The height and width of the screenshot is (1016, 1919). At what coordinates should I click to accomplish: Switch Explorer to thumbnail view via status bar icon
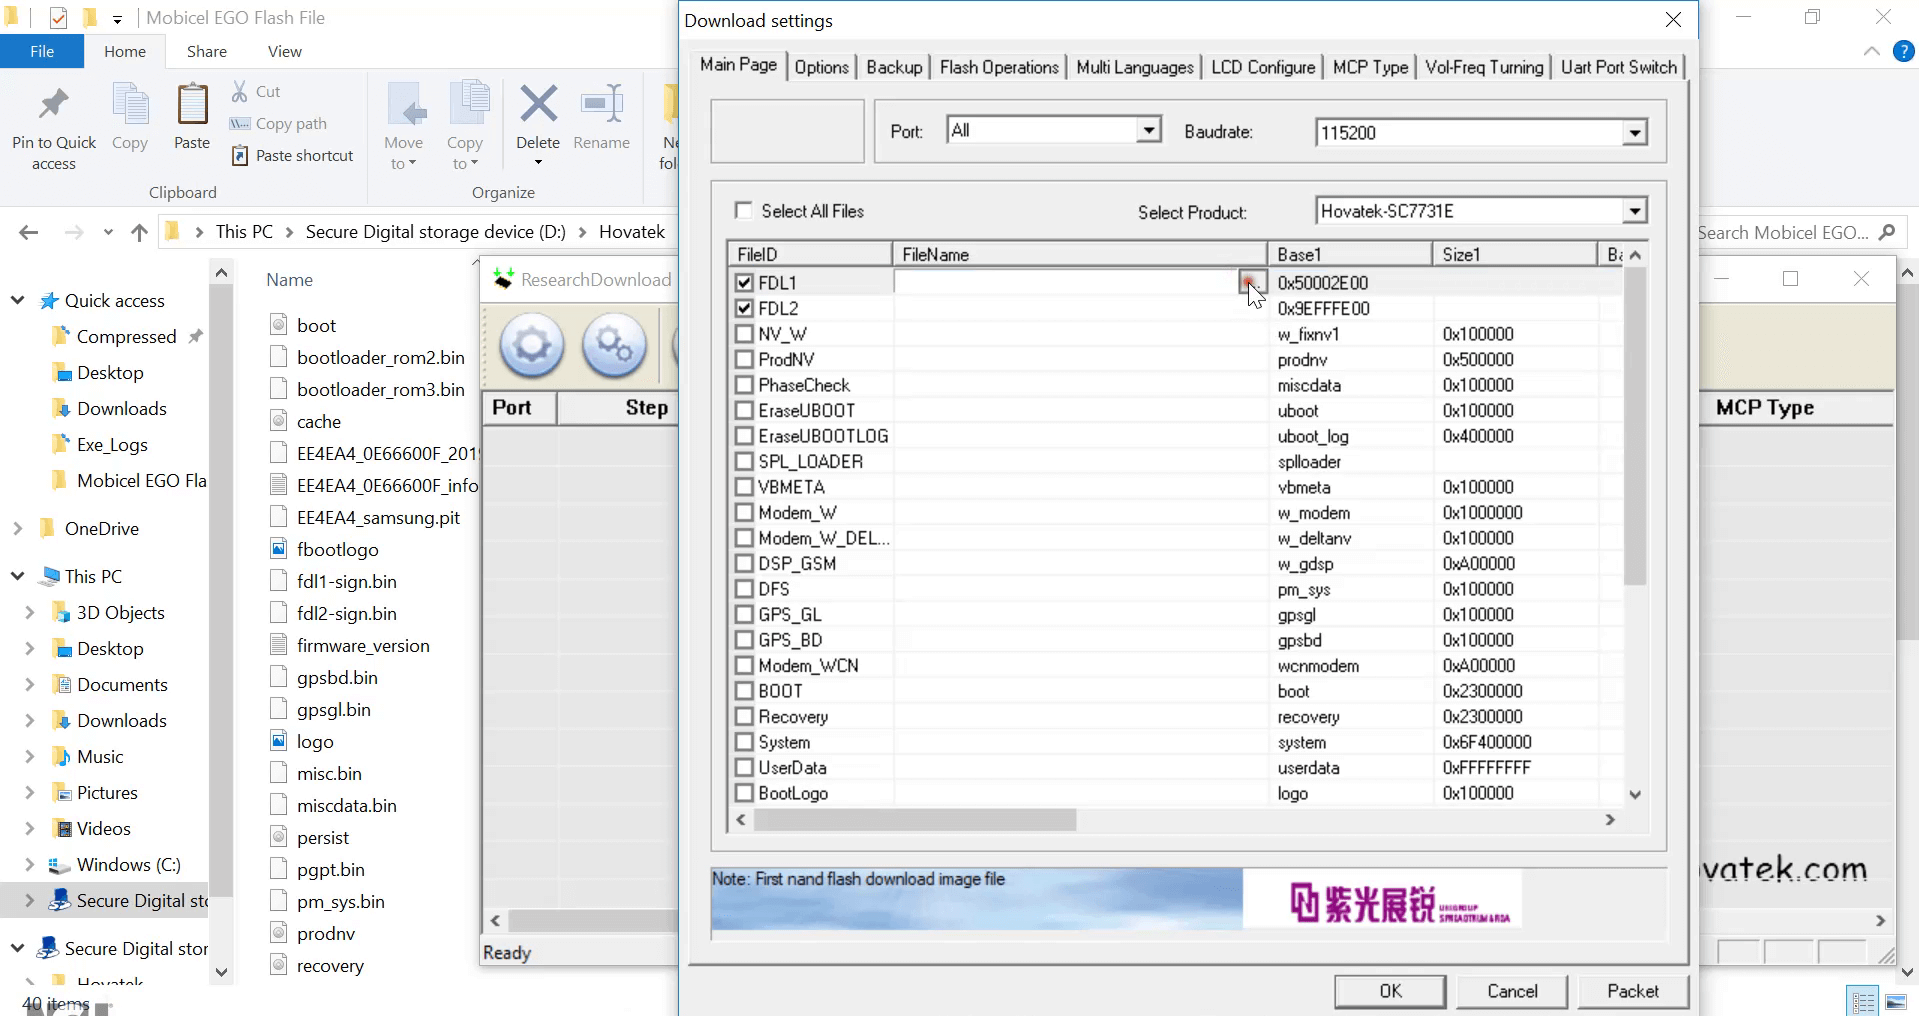[x=1896, y=1001]
